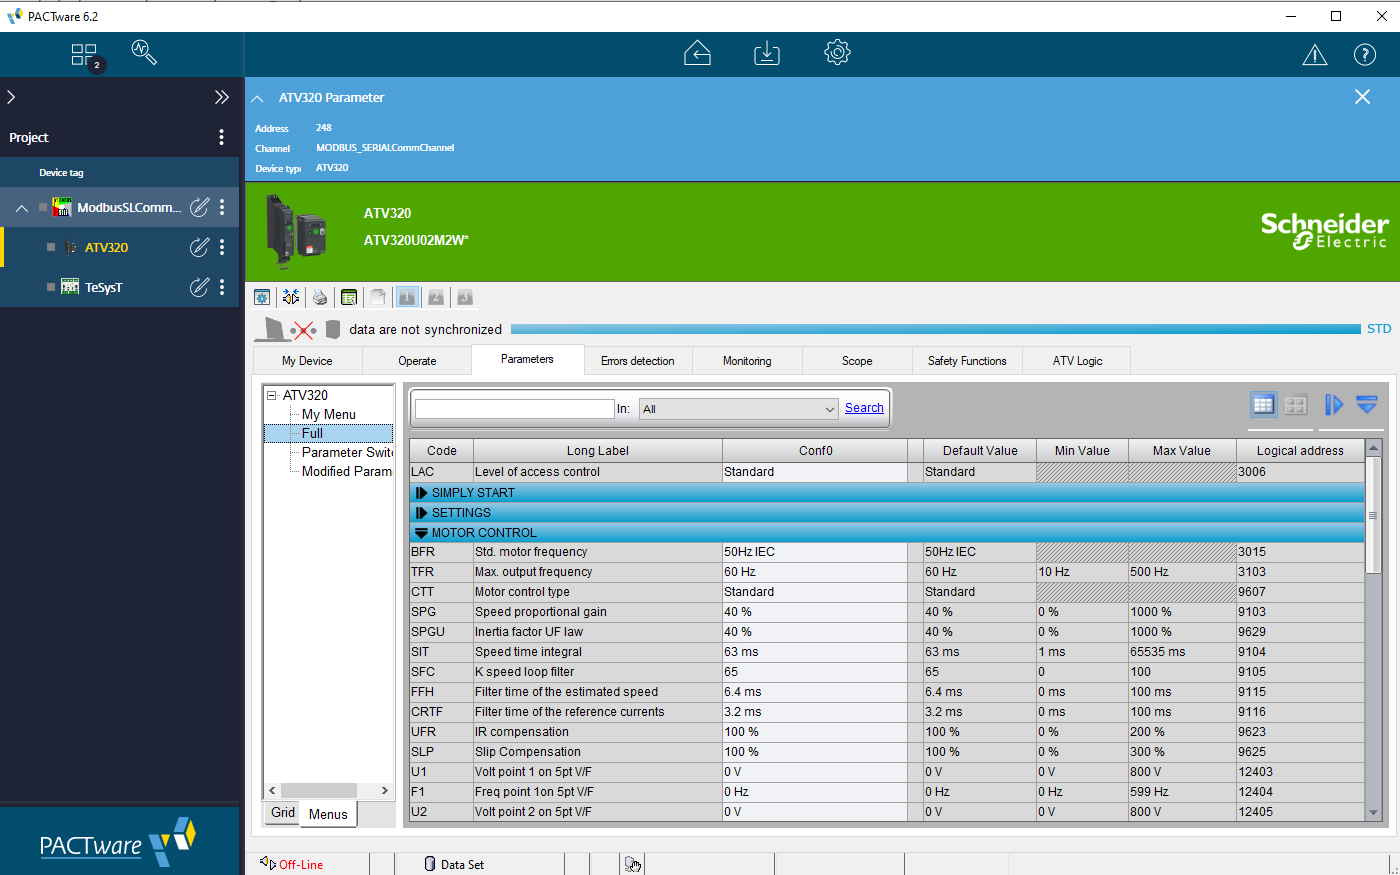The height and width of the screenshot is (875, 1400).
Task: Open the Safety Functions tab
Action: point(967,361)
